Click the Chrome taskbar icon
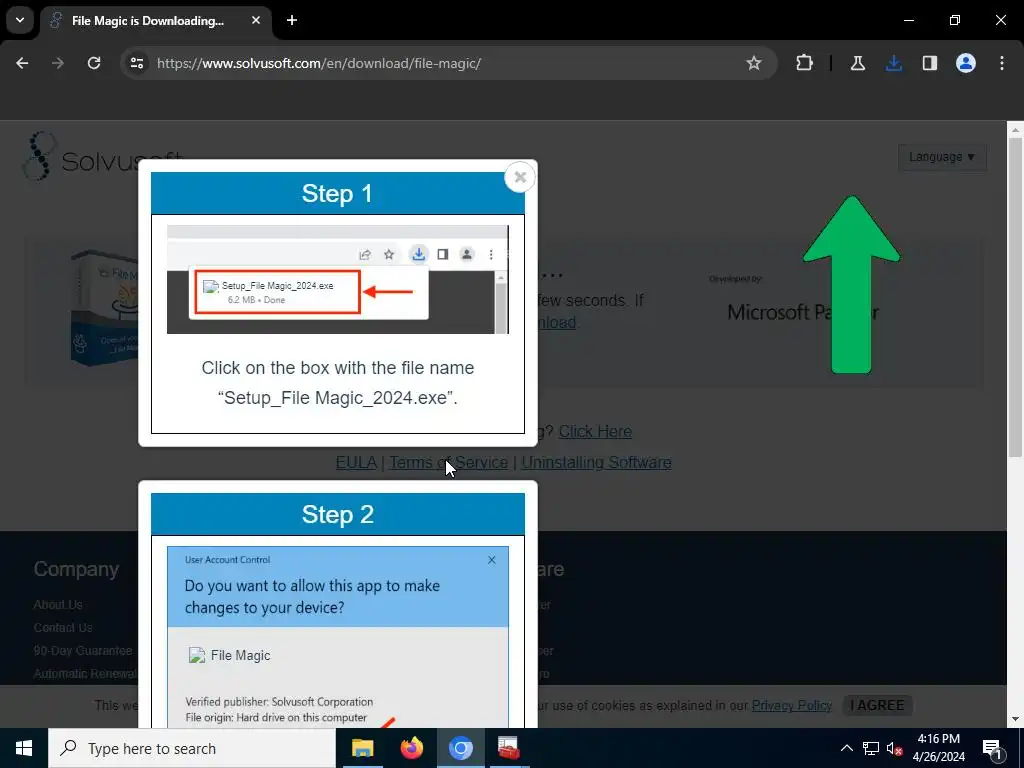 click(x=460, y=748)
